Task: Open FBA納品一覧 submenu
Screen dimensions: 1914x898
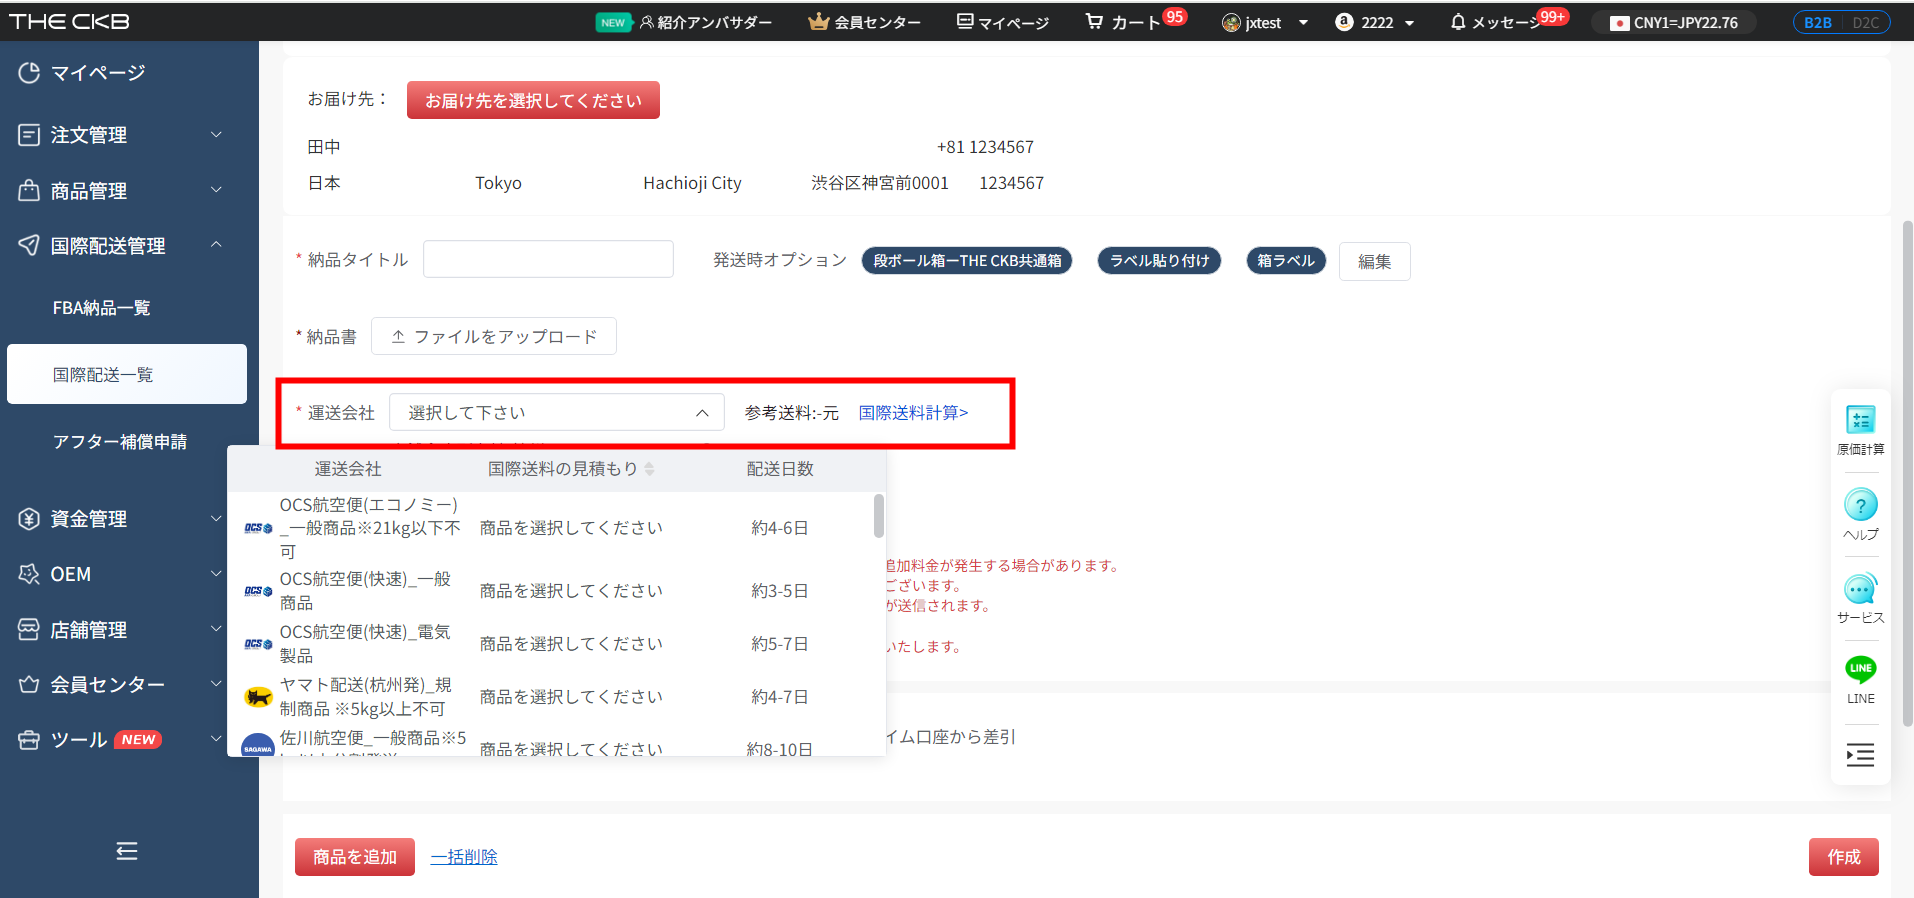Action: [x=101, y=308]
